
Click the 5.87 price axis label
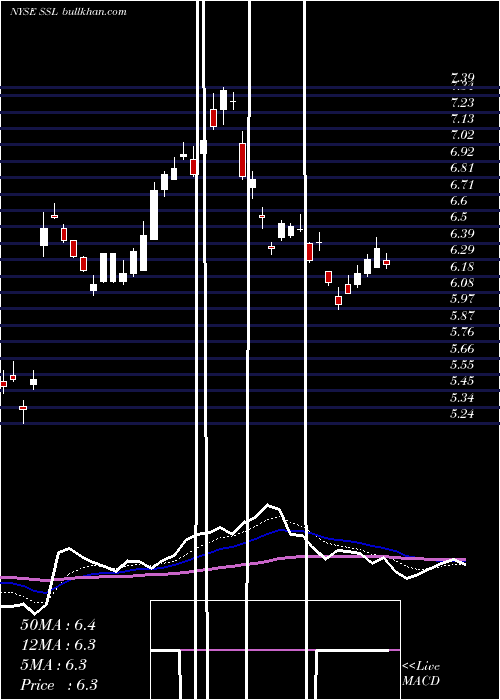[462, 316]
